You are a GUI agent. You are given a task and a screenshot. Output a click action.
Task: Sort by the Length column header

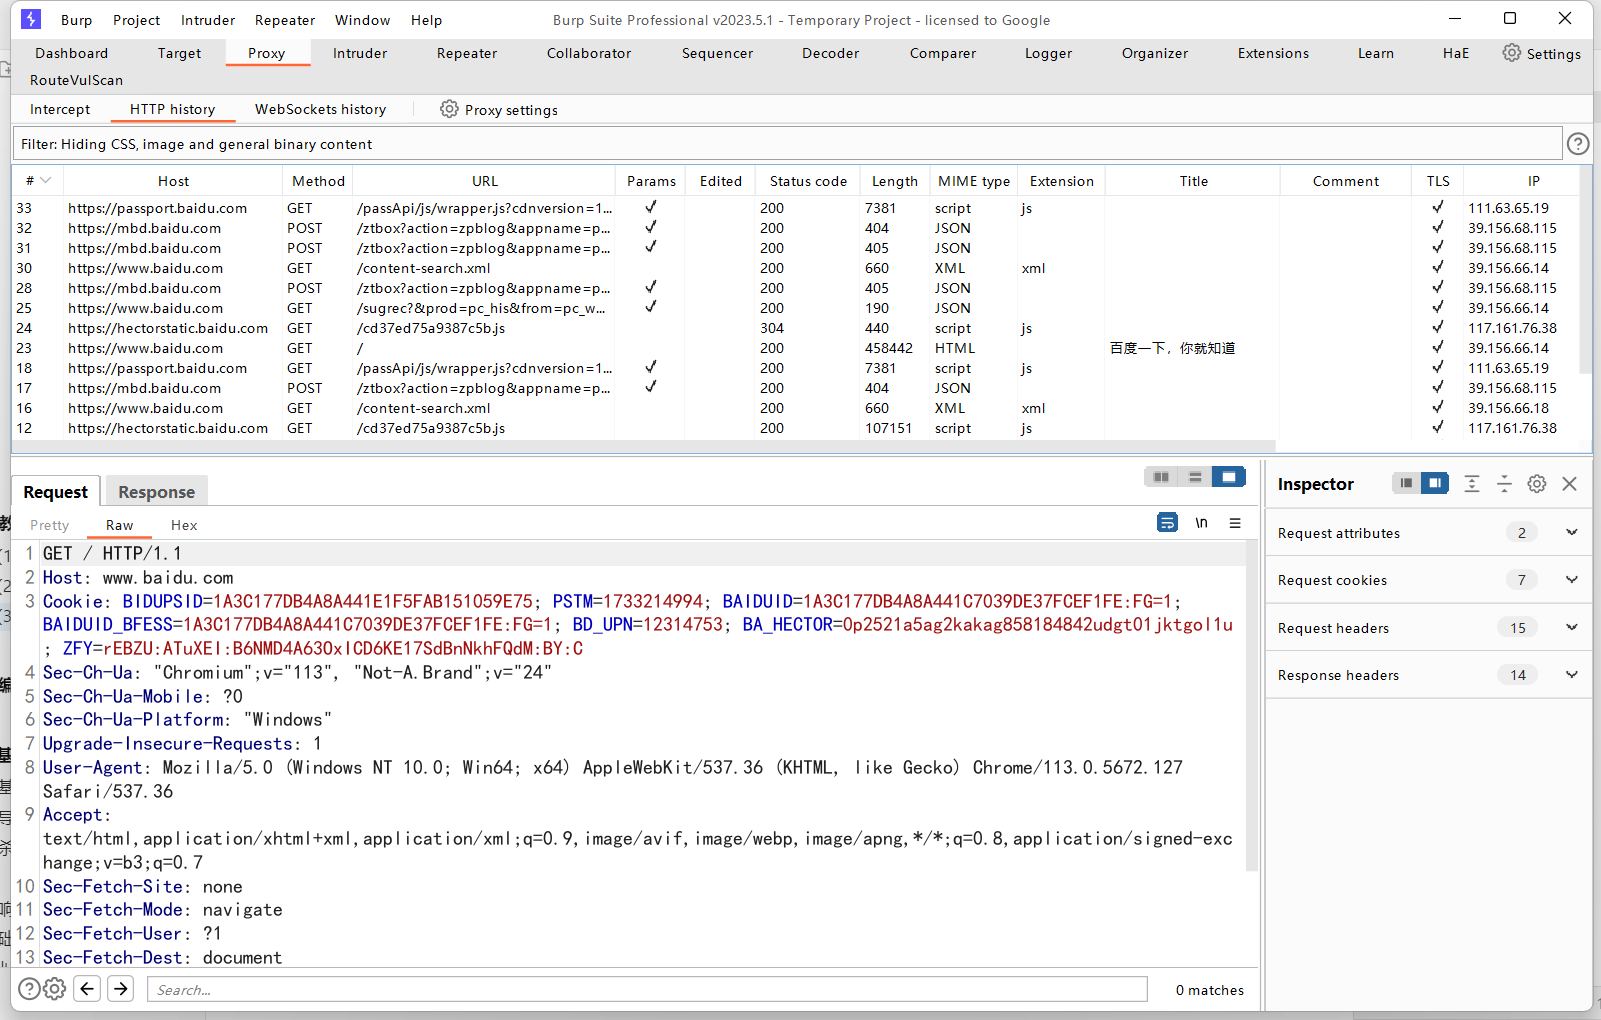894,181
